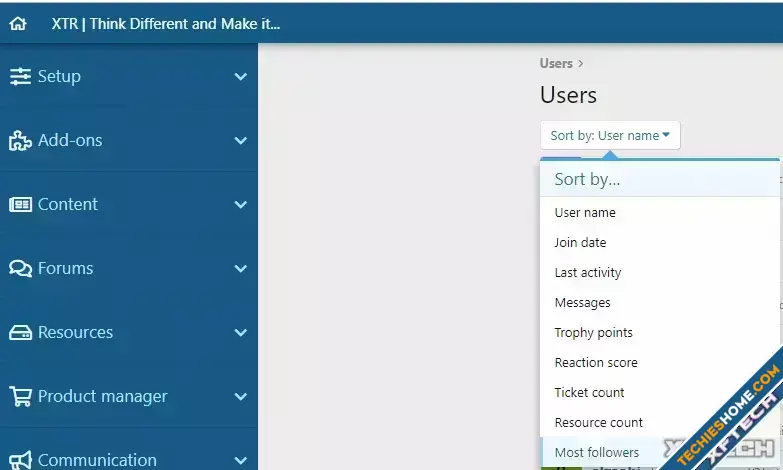Click the Setup sliders icon

(x=20, y=76)
